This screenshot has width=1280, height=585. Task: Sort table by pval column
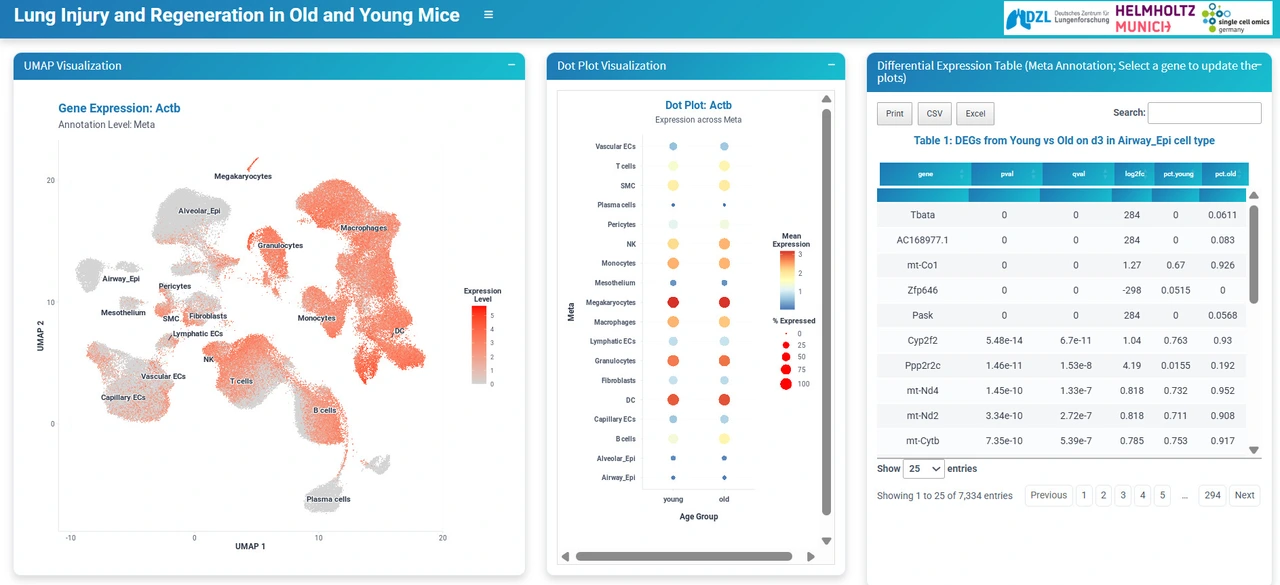click(1006, 174)
